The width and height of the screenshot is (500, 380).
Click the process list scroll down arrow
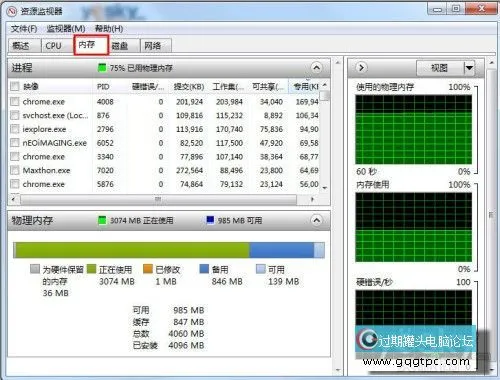tap(325, 188)
